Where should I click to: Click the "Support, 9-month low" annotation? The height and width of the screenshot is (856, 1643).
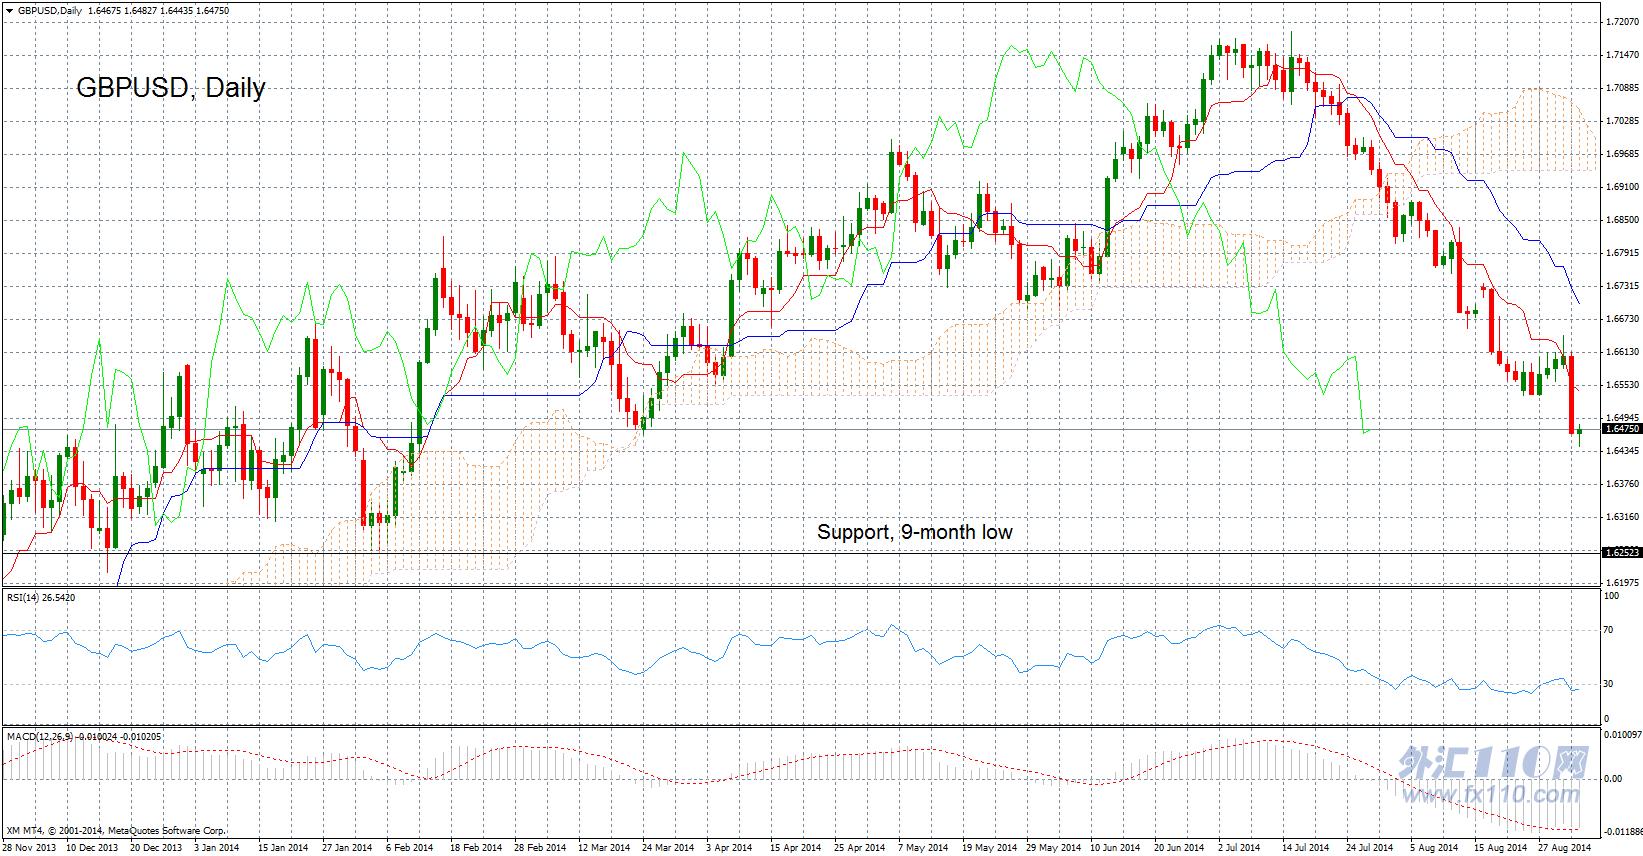pos(914,532)
